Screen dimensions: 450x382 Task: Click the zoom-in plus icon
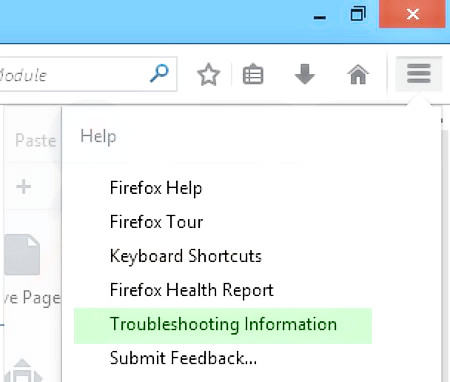[24, 186]
